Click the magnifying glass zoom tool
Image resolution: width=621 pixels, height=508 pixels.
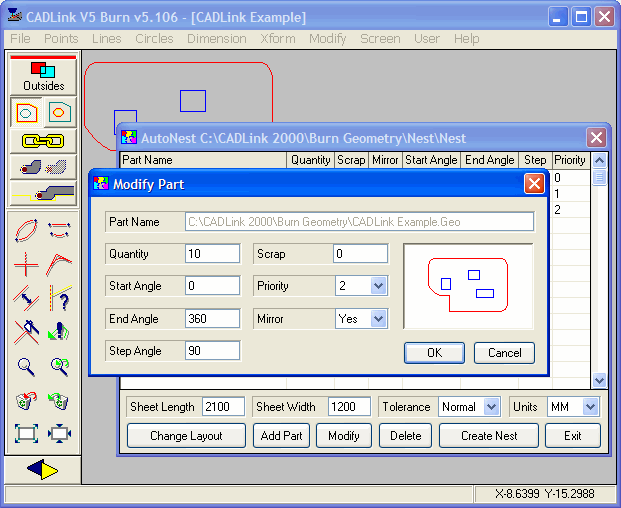pos(26,367)
